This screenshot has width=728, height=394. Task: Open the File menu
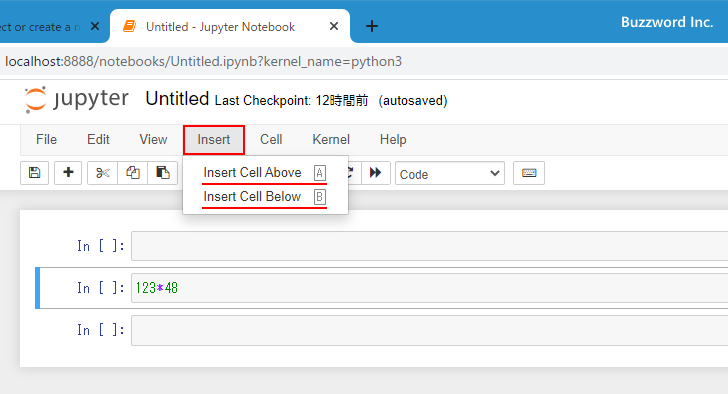(x=46, y=140)
